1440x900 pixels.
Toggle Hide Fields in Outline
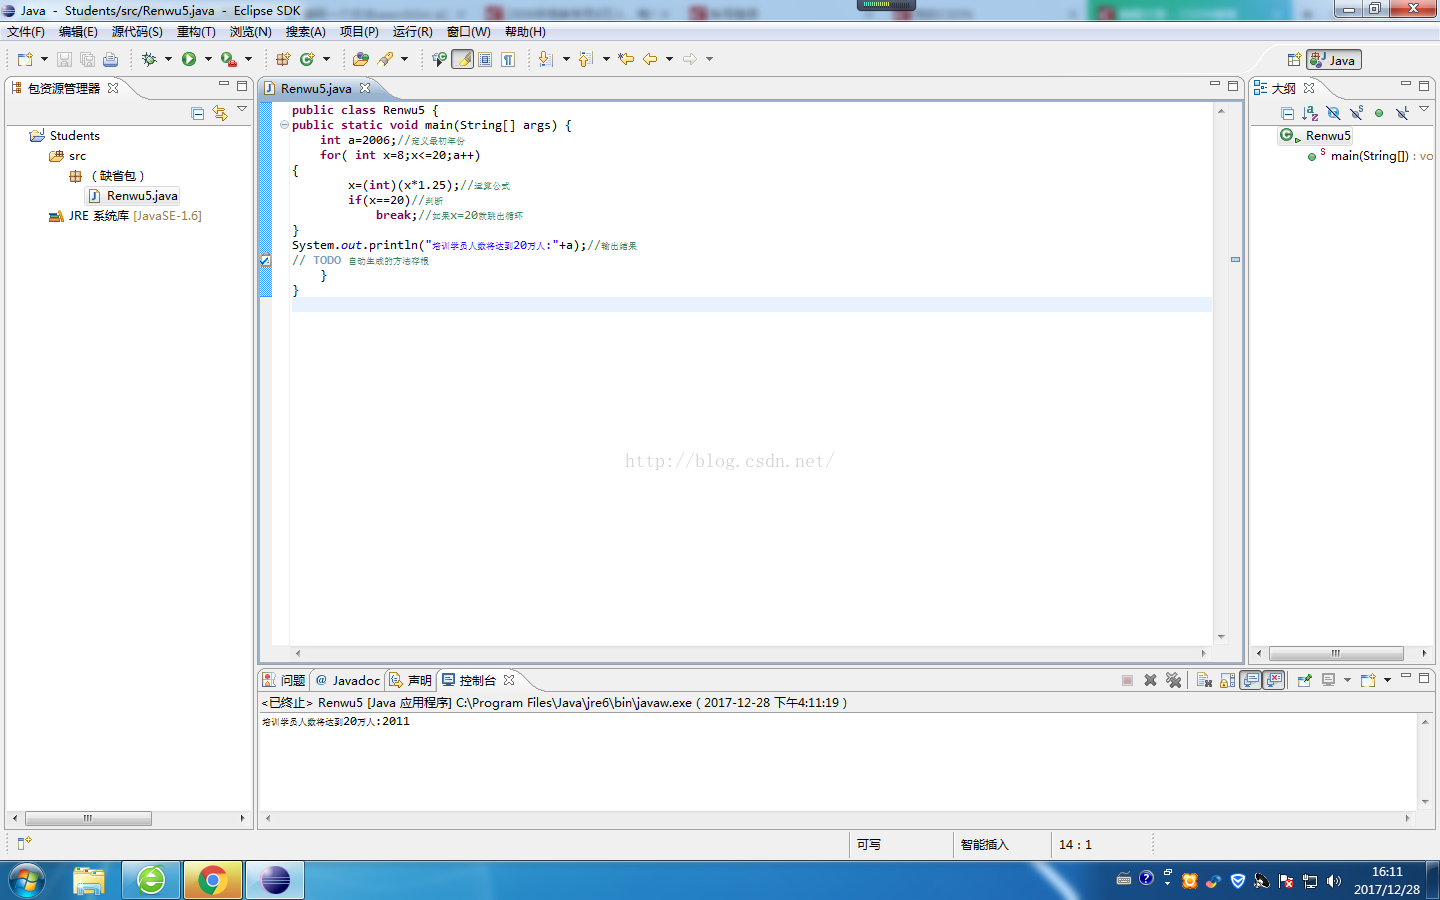coord(1333,113)
